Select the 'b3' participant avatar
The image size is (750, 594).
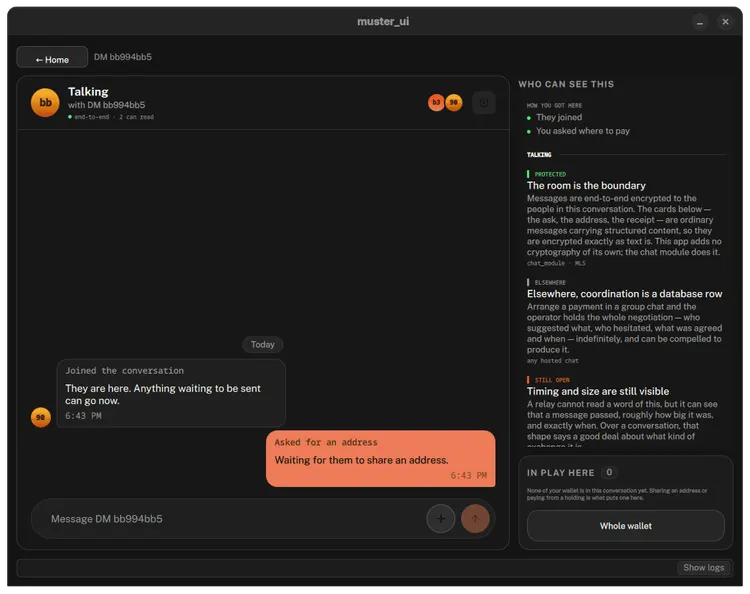point(436,102)
